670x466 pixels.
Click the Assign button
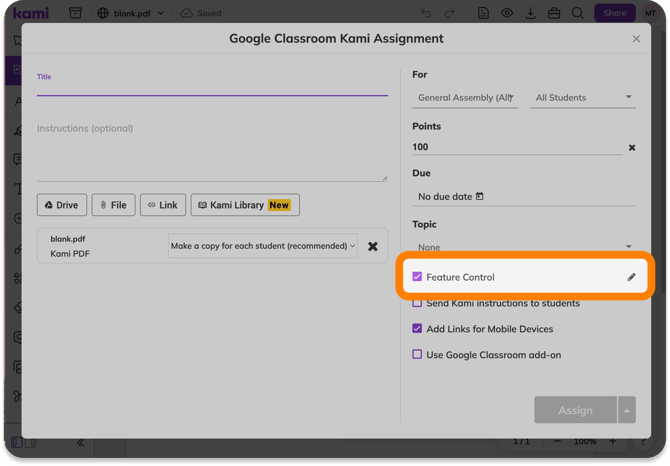[x=575, y=410]
